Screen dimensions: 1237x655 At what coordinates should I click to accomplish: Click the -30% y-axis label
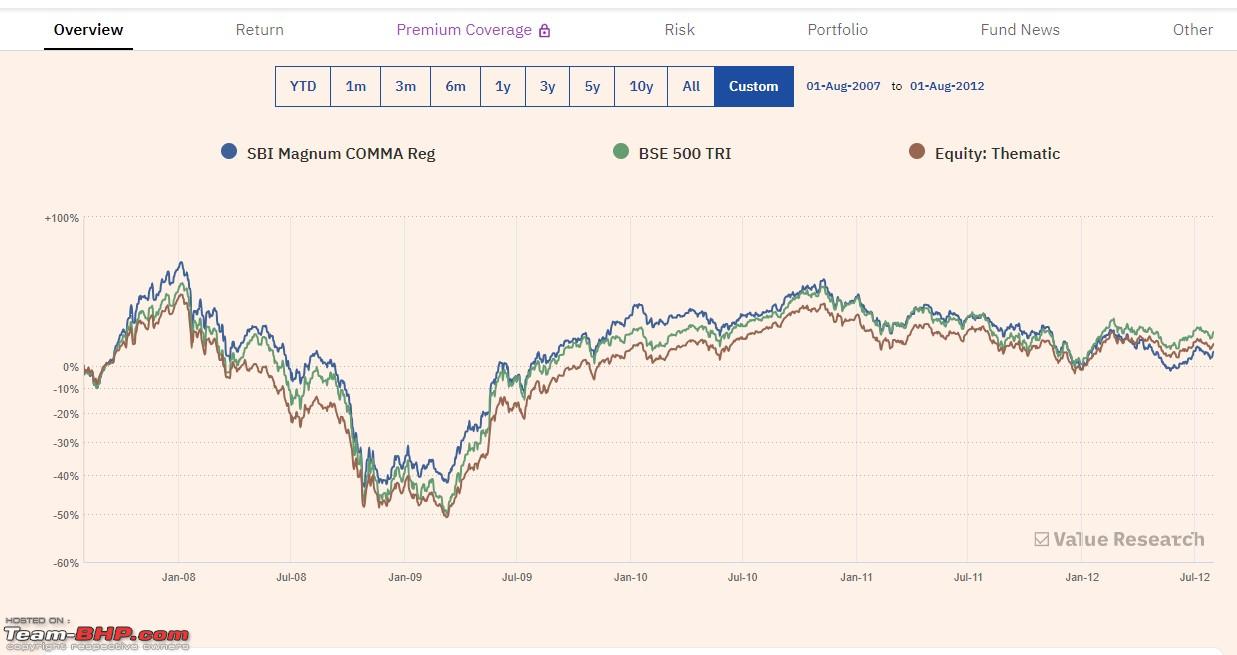pos(66,443)
